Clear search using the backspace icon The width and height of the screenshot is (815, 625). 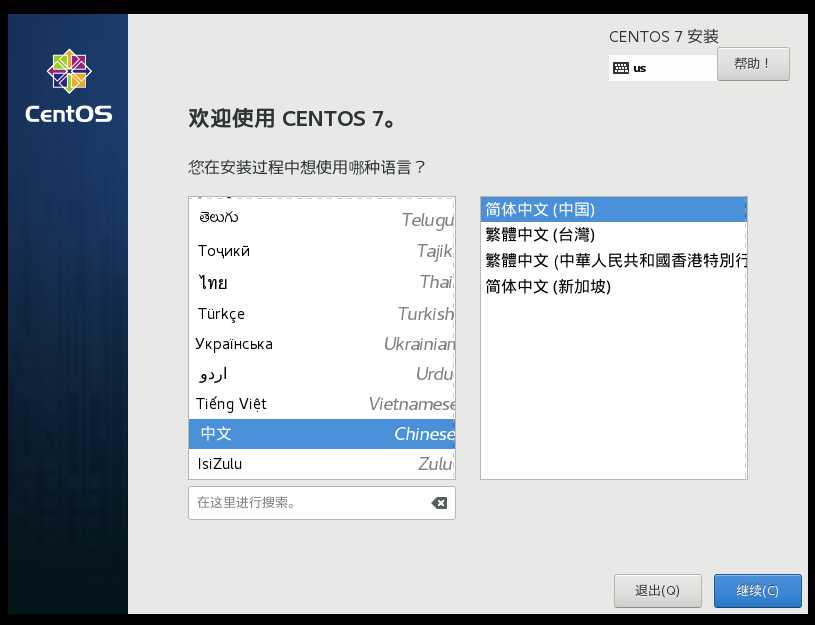(439, 503)
